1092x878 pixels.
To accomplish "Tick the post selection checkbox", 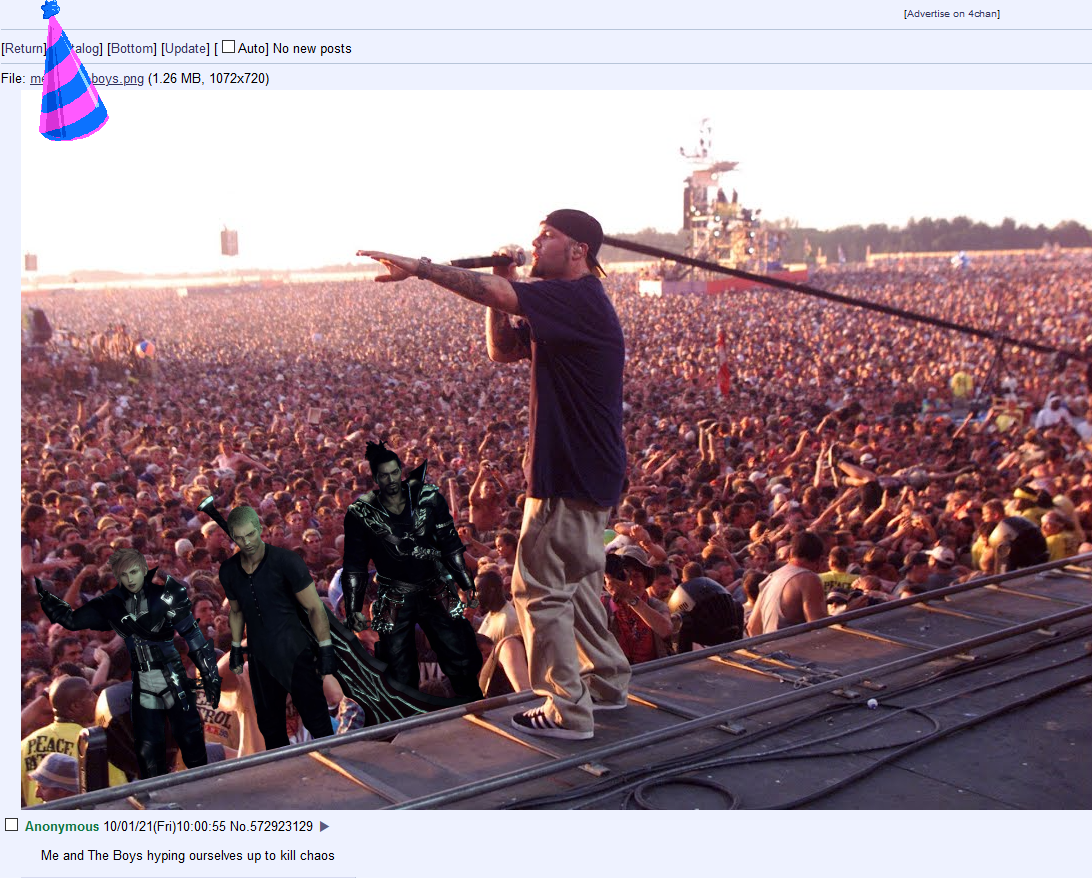I will tap(11, 825).
